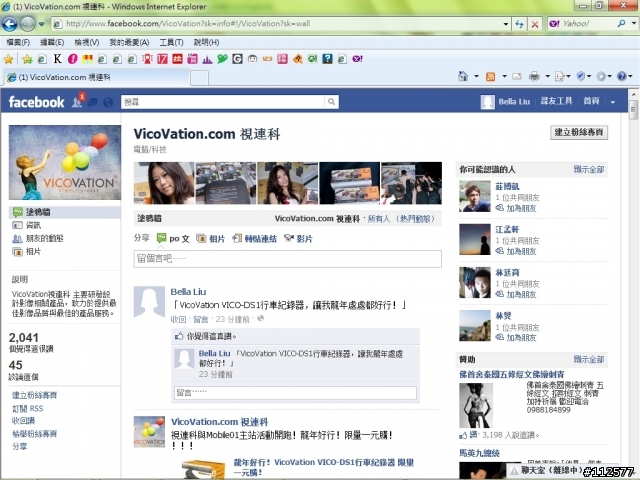Click the IE Forward navigation button
This screenshot has height=480, width=640.
point(27,24)
